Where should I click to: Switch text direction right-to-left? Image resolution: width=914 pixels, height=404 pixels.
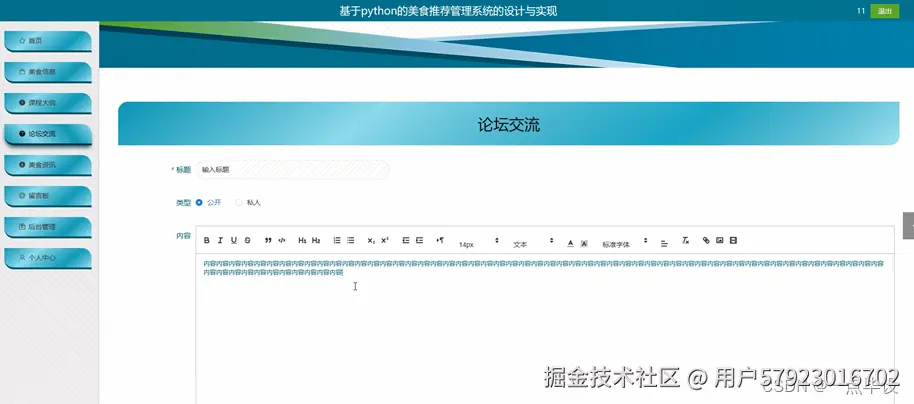(440, 240)
